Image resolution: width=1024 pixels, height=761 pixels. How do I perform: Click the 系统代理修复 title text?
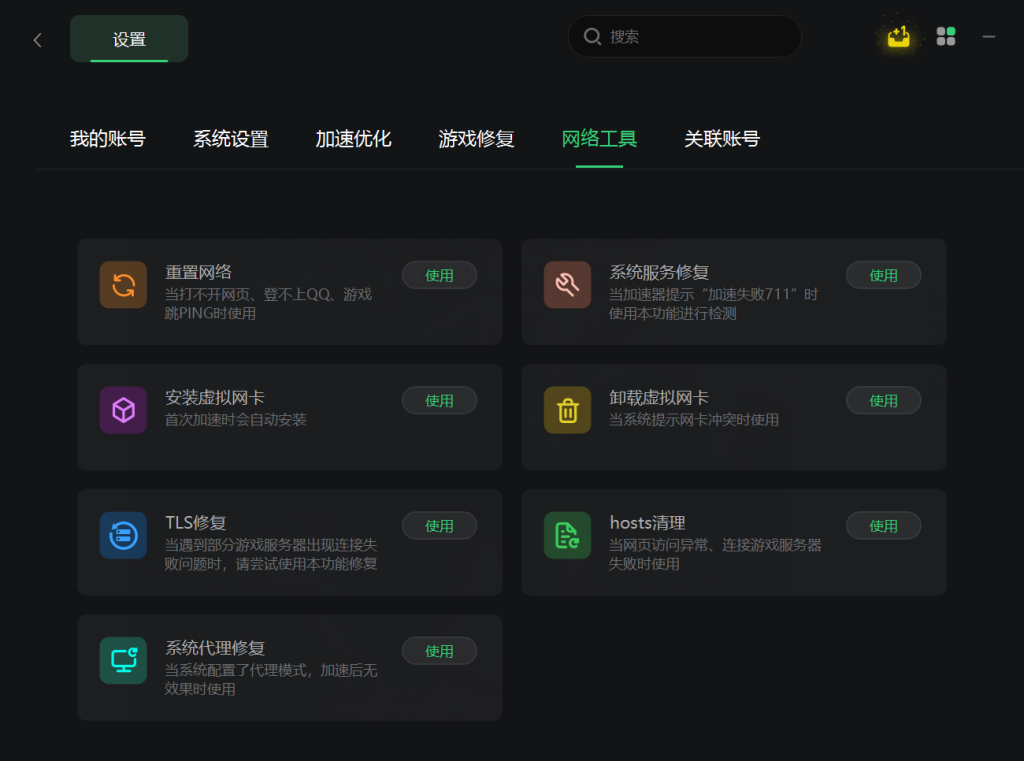(214, 647)
